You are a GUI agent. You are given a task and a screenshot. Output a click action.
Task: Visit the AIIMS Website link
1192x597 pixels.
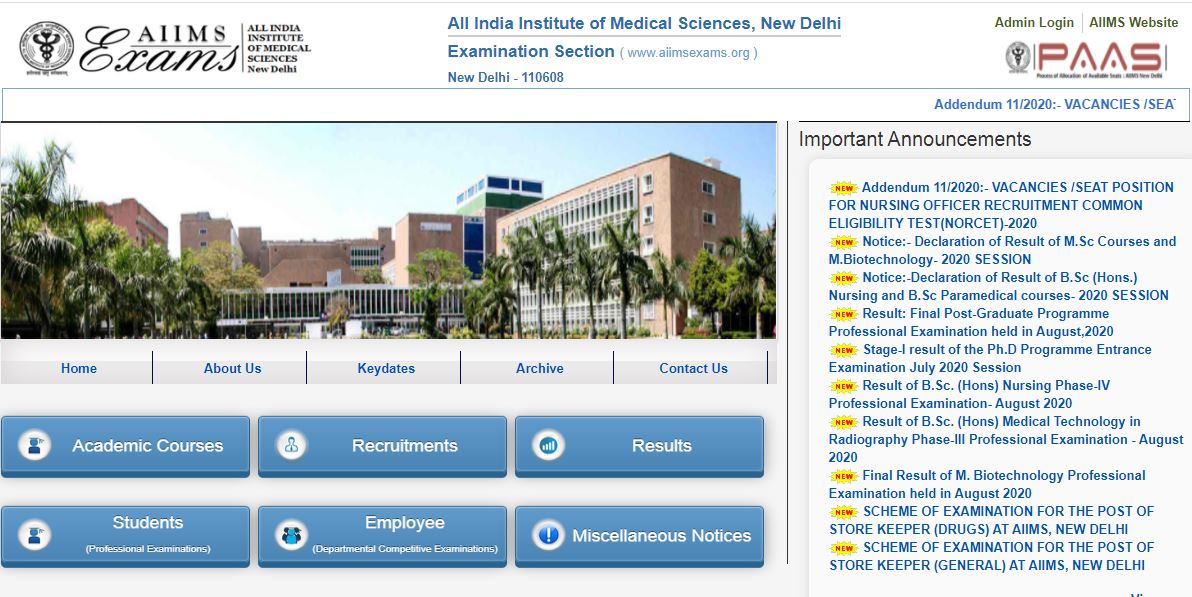(x=1133, y=23)
